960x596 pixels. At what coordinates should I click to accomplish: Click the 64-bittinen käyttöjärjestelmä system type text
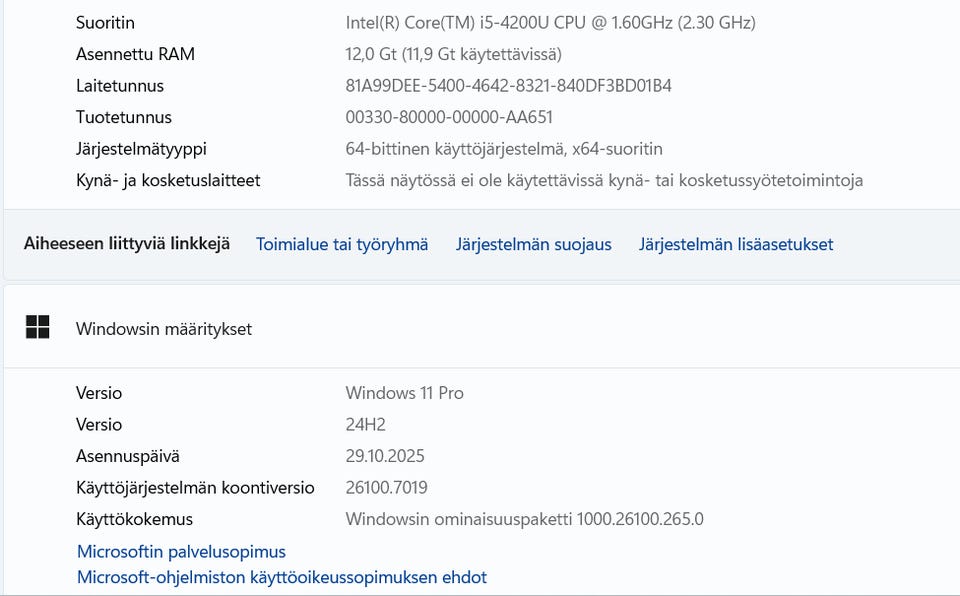point(504,149)
